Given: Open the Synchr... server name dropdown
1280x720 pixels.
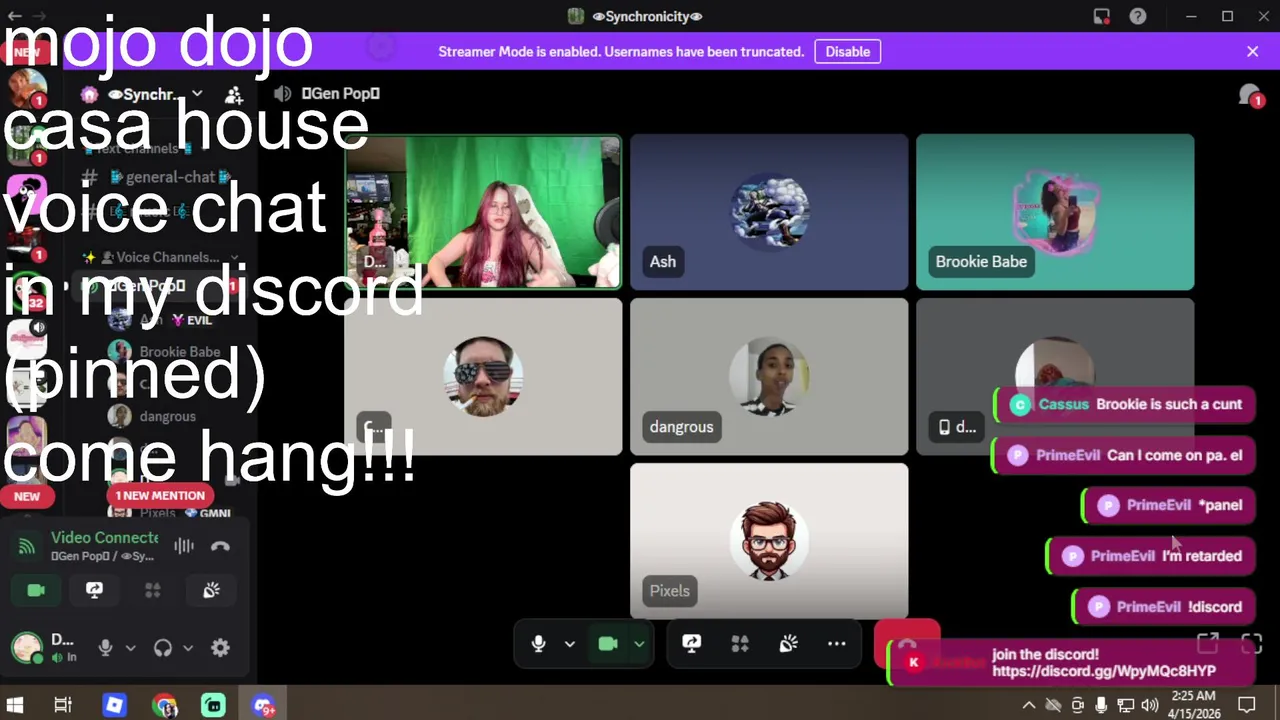Looking at the screenshot, I should pyautogui.click(x=154, y=94).
